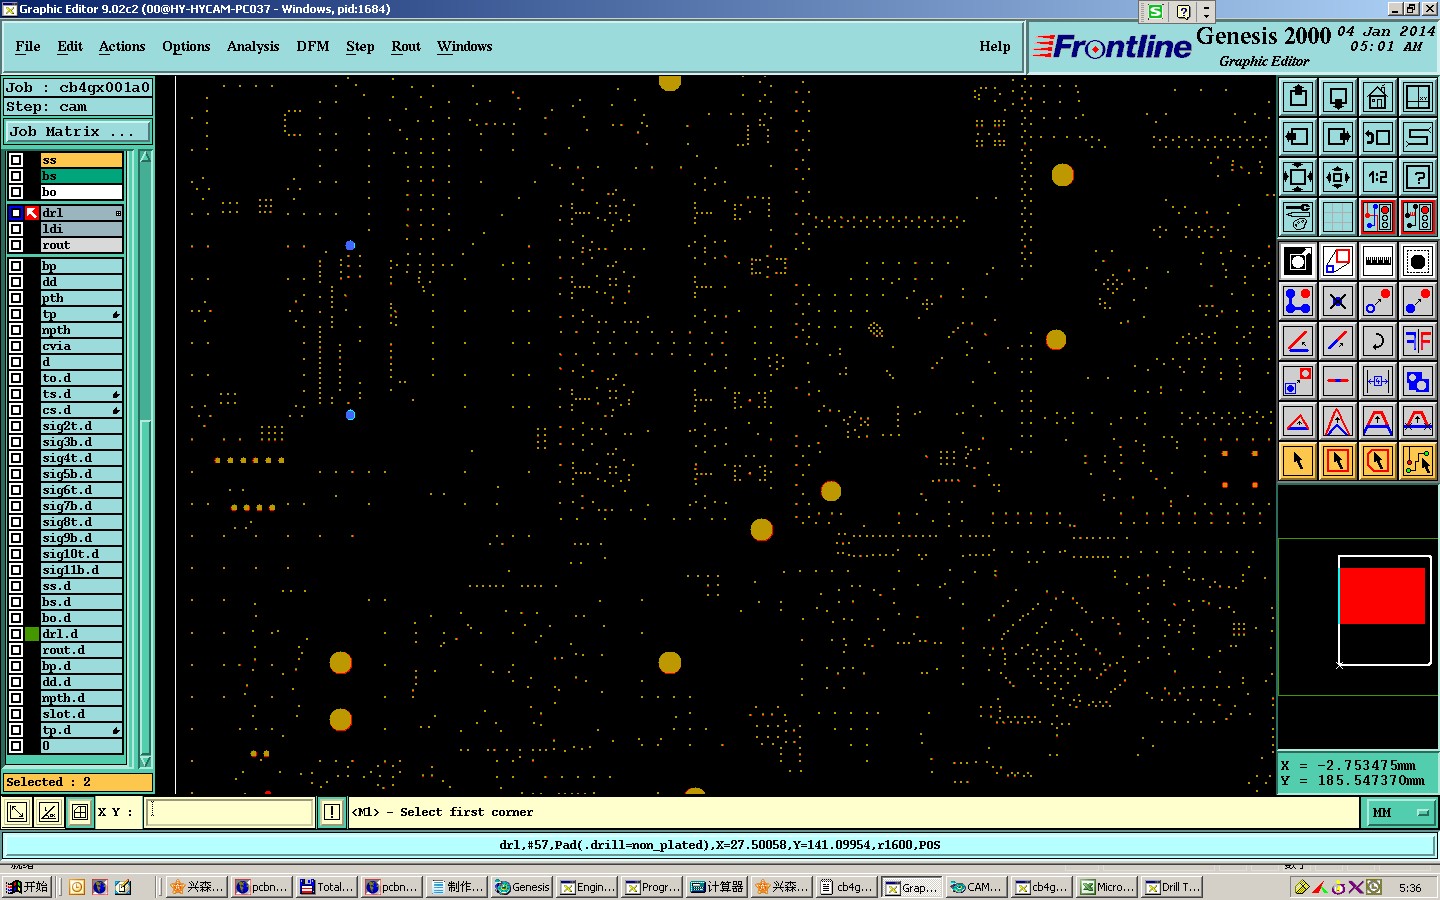
Task: Click the layer list scroll up arrow
Action: pyautogui.click(x=145, y=157)
